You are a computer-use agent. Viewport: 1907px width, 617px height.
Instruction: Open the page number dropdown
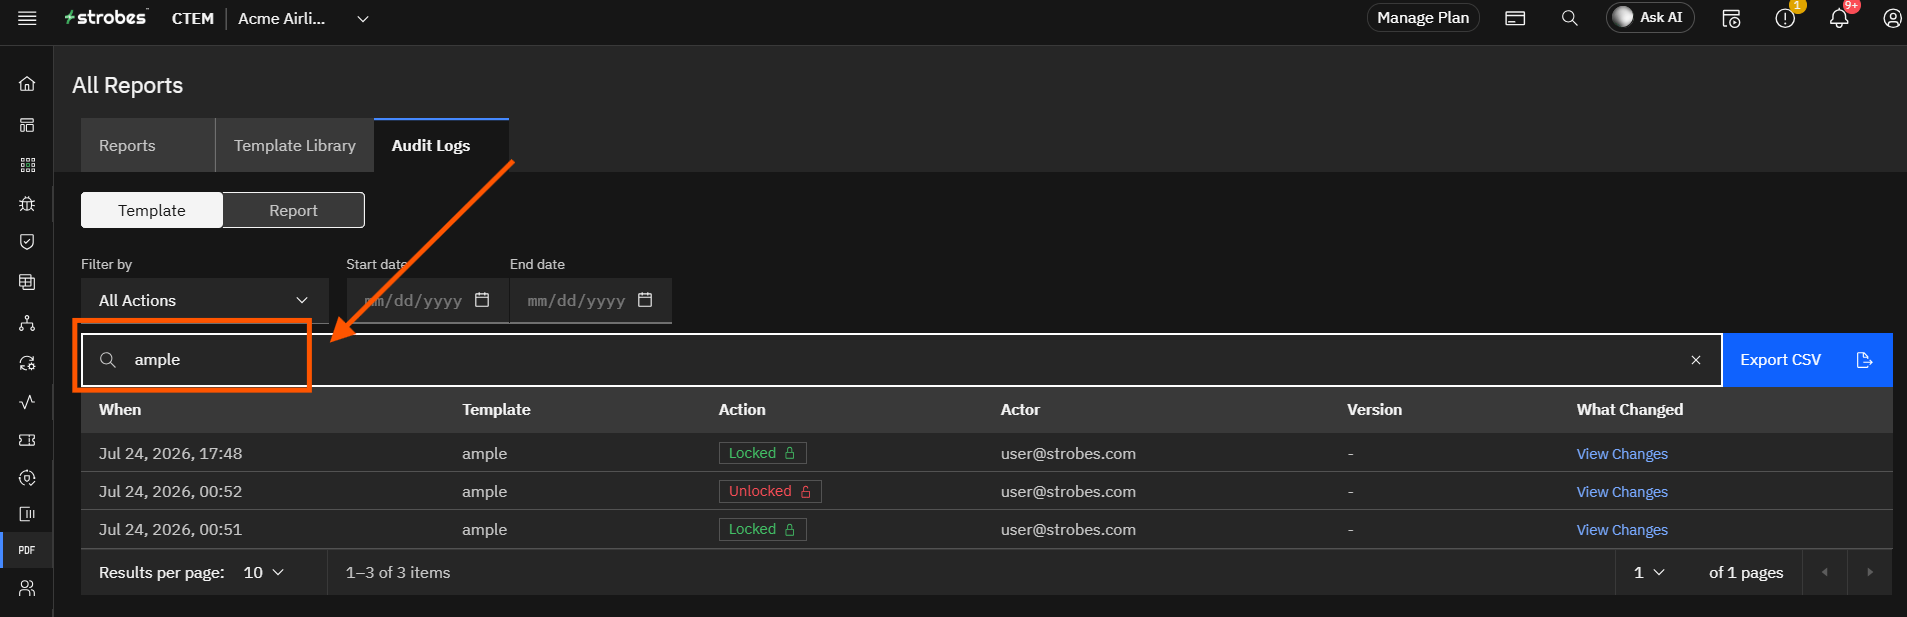[x=1649, y=572]
